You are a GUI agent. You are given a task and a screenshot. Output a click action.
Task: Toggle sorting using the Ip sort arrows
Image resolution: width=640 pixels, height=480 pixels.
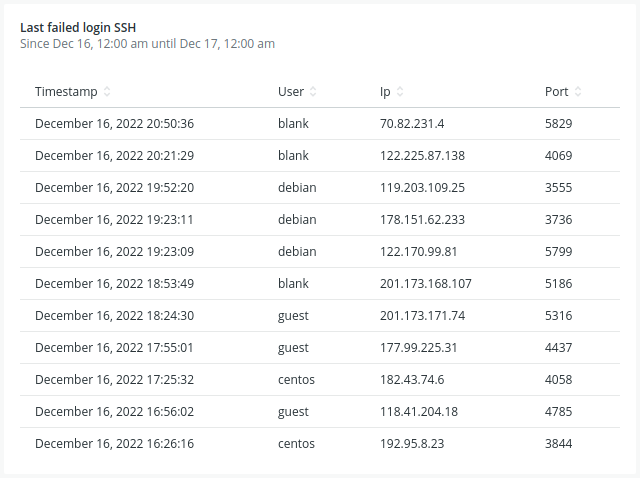pyautogui.click(x=400, y=91)
